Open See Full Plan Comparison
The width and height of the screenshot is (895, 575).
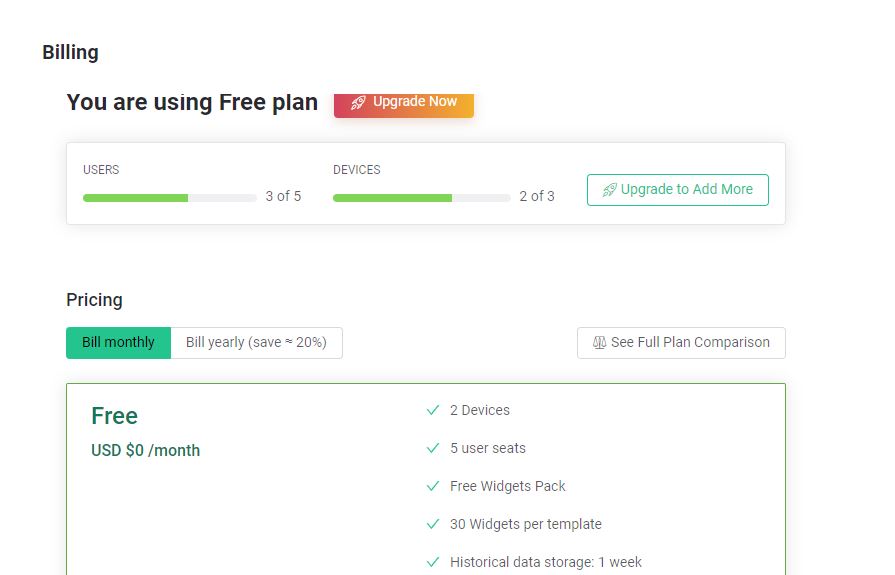pos(681,343)
